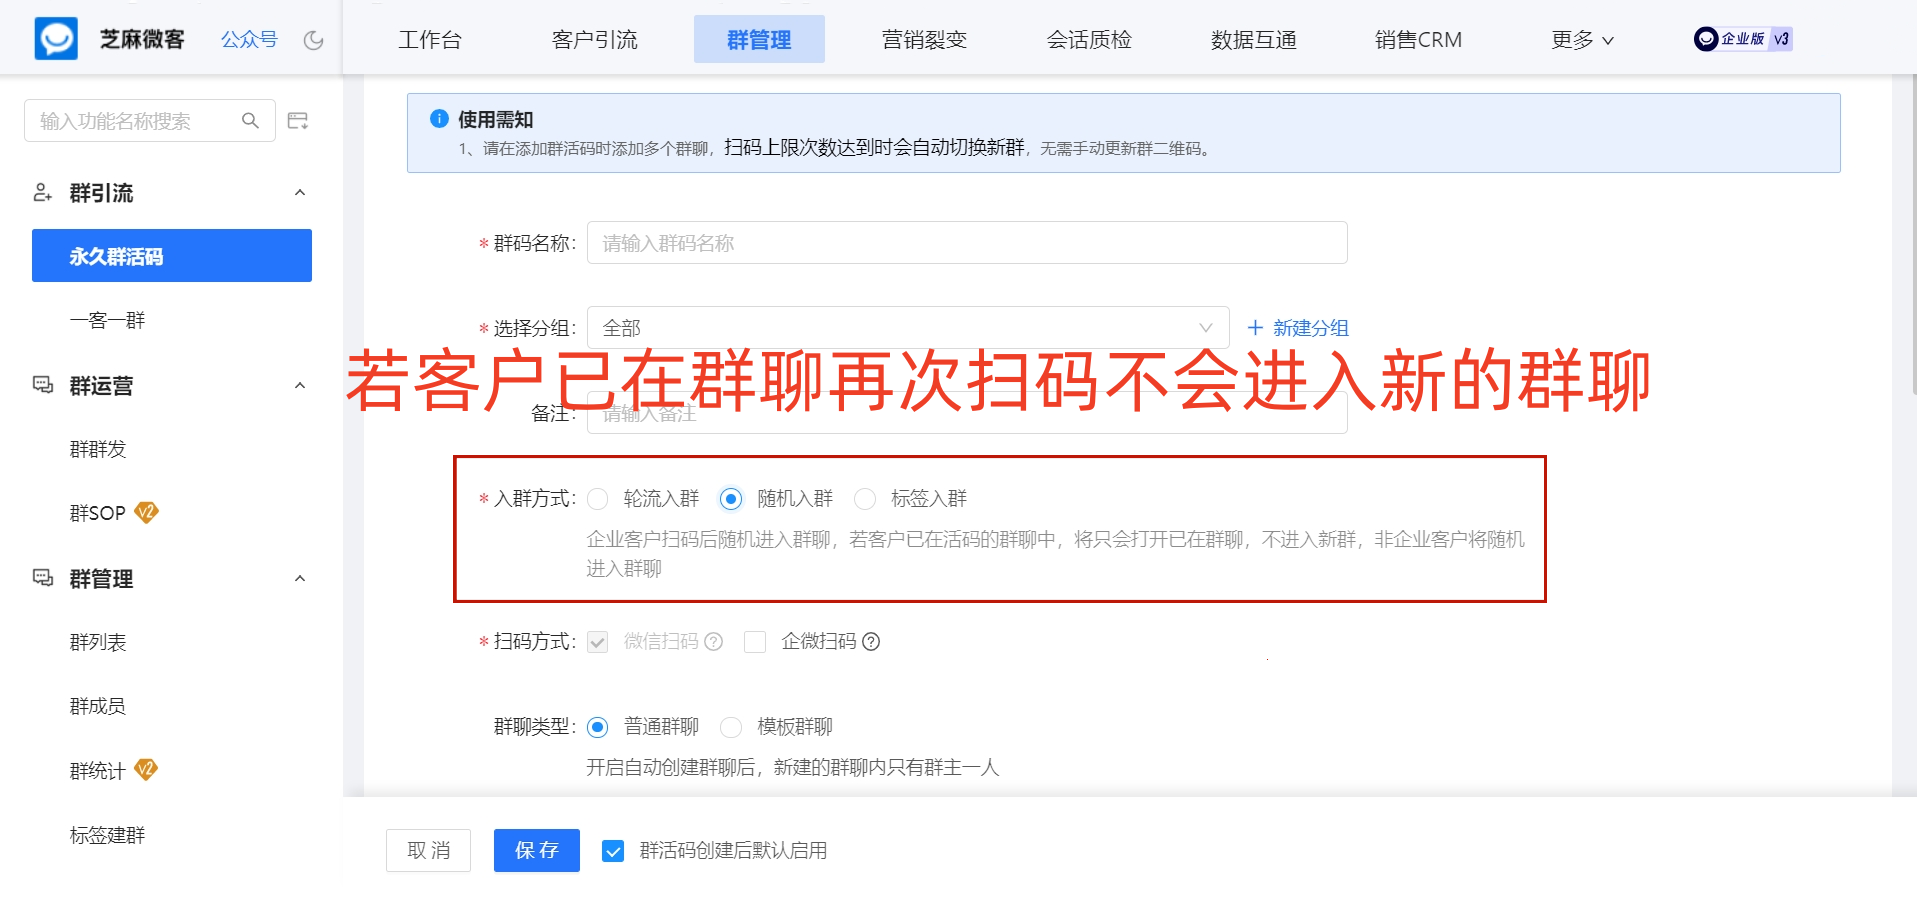The width and height of the screenshot is (1917, 899).
Task: Open 一客一群 in sidebar
Action: [107, 320]
